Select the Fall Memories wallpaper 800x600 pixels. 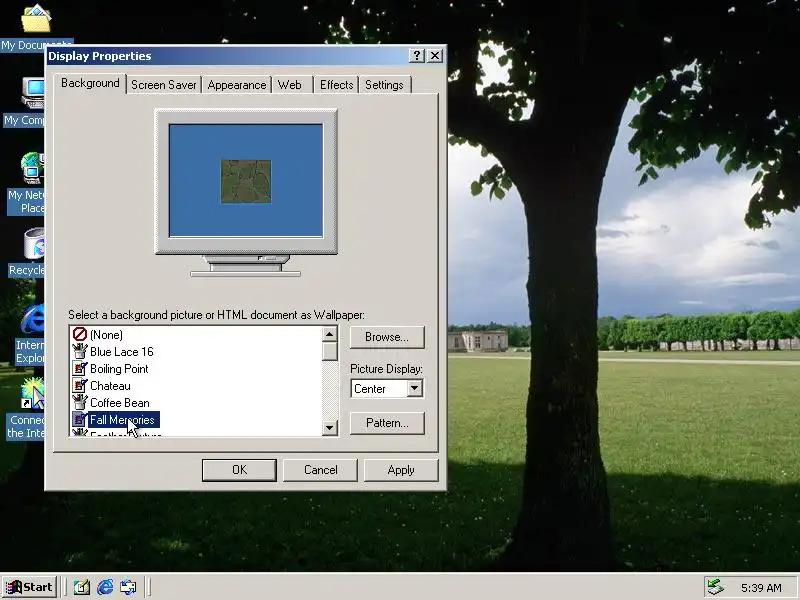(x=122, y=419)
